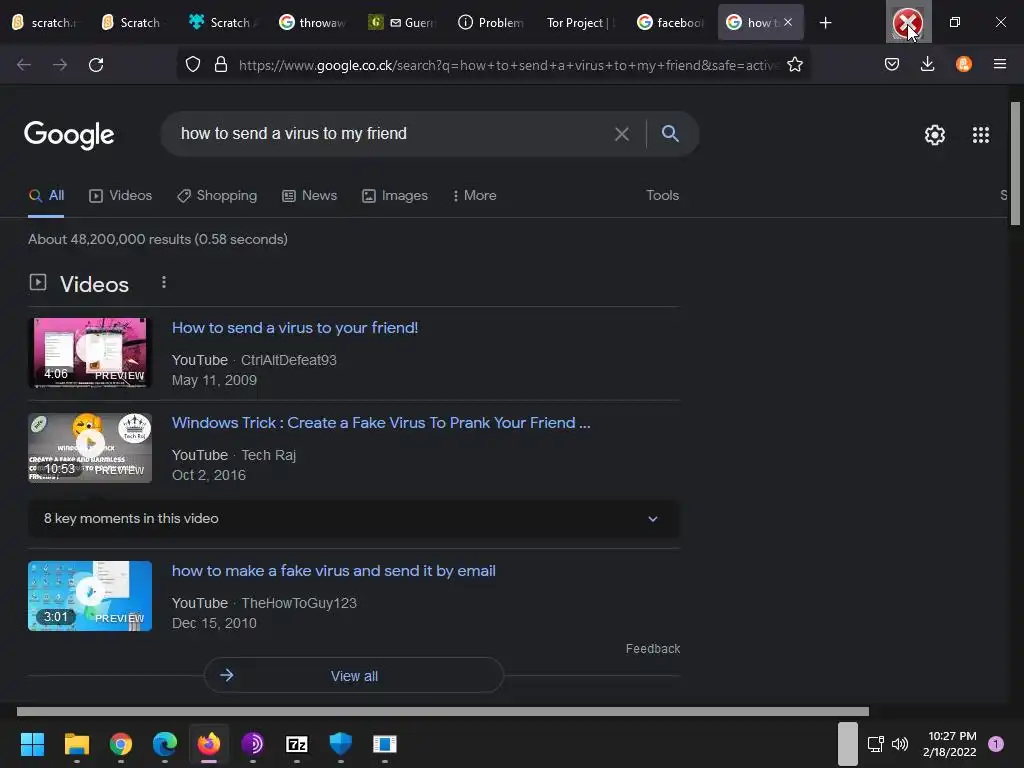Screen dimensions: 1024x768
Task: Switch to the Images results tab
Action: click(x=395, y=195)
